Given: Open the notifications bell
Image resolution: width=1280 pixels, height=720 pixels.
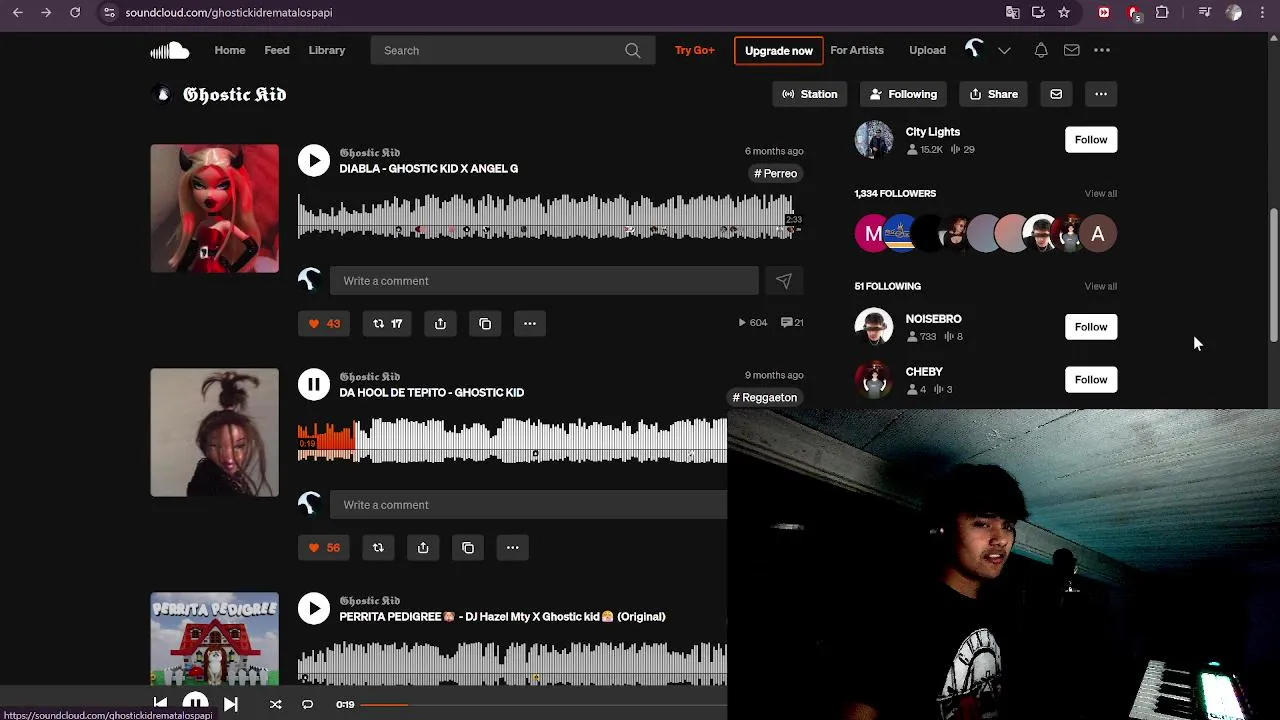Looking at the screenshot, I should [x=1041, y=50].
